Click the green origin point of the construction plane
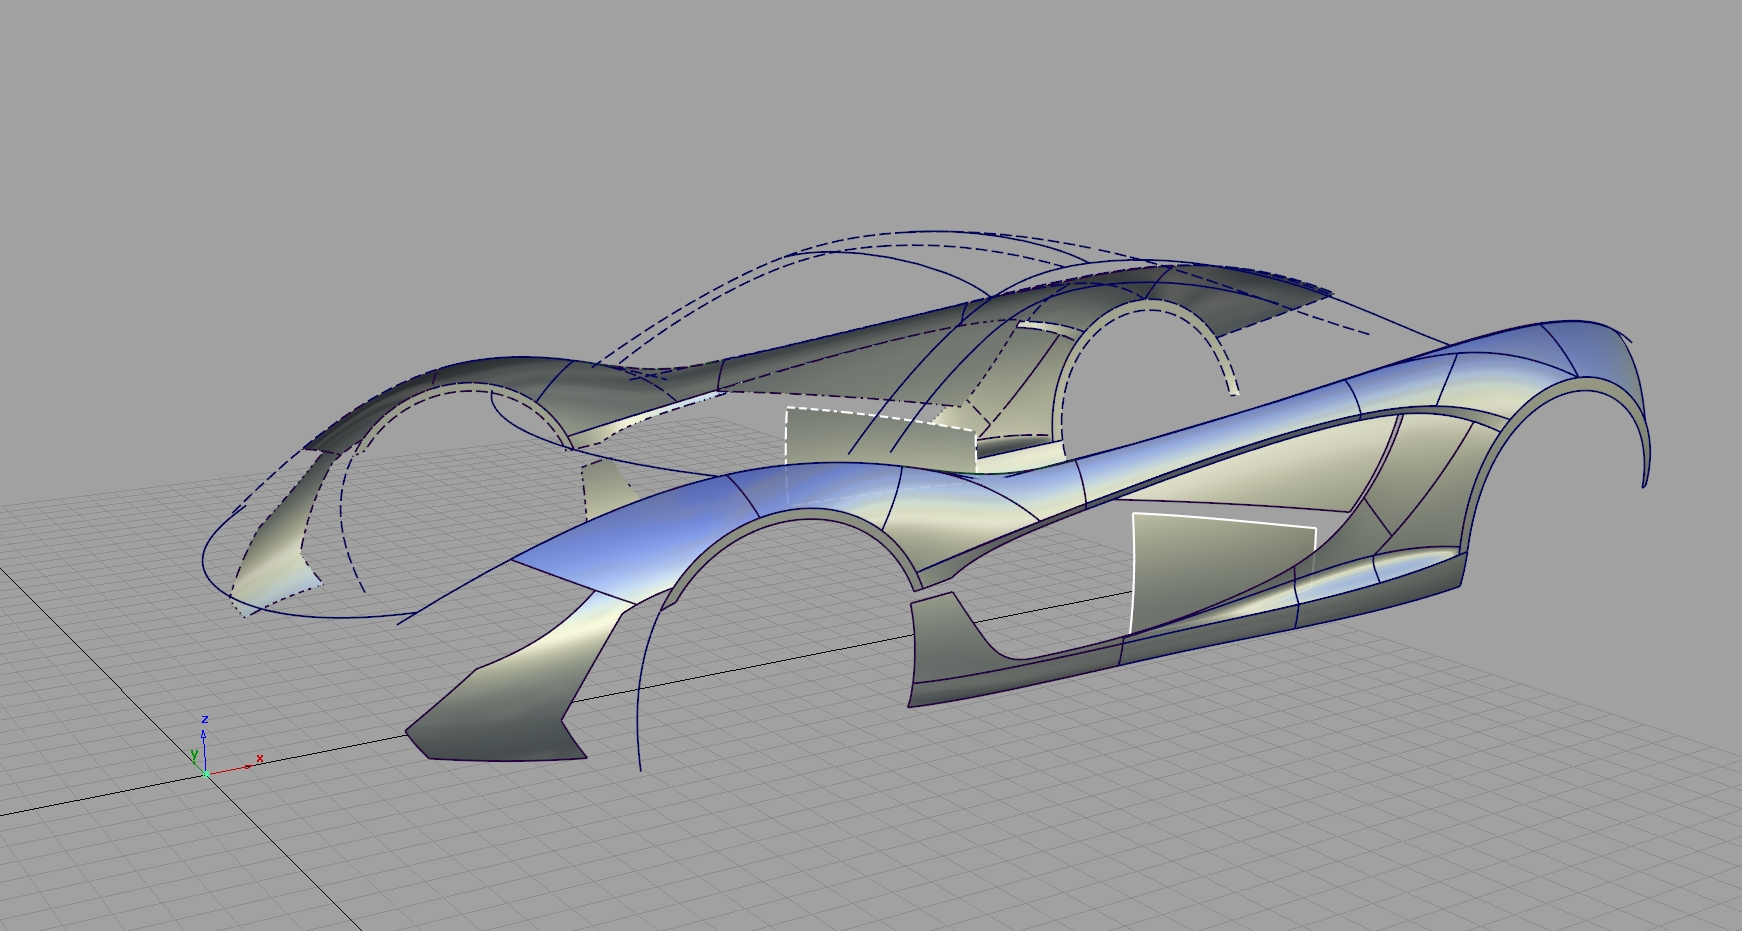This screenshot has height=931, width=1742. tap(207, 775)
